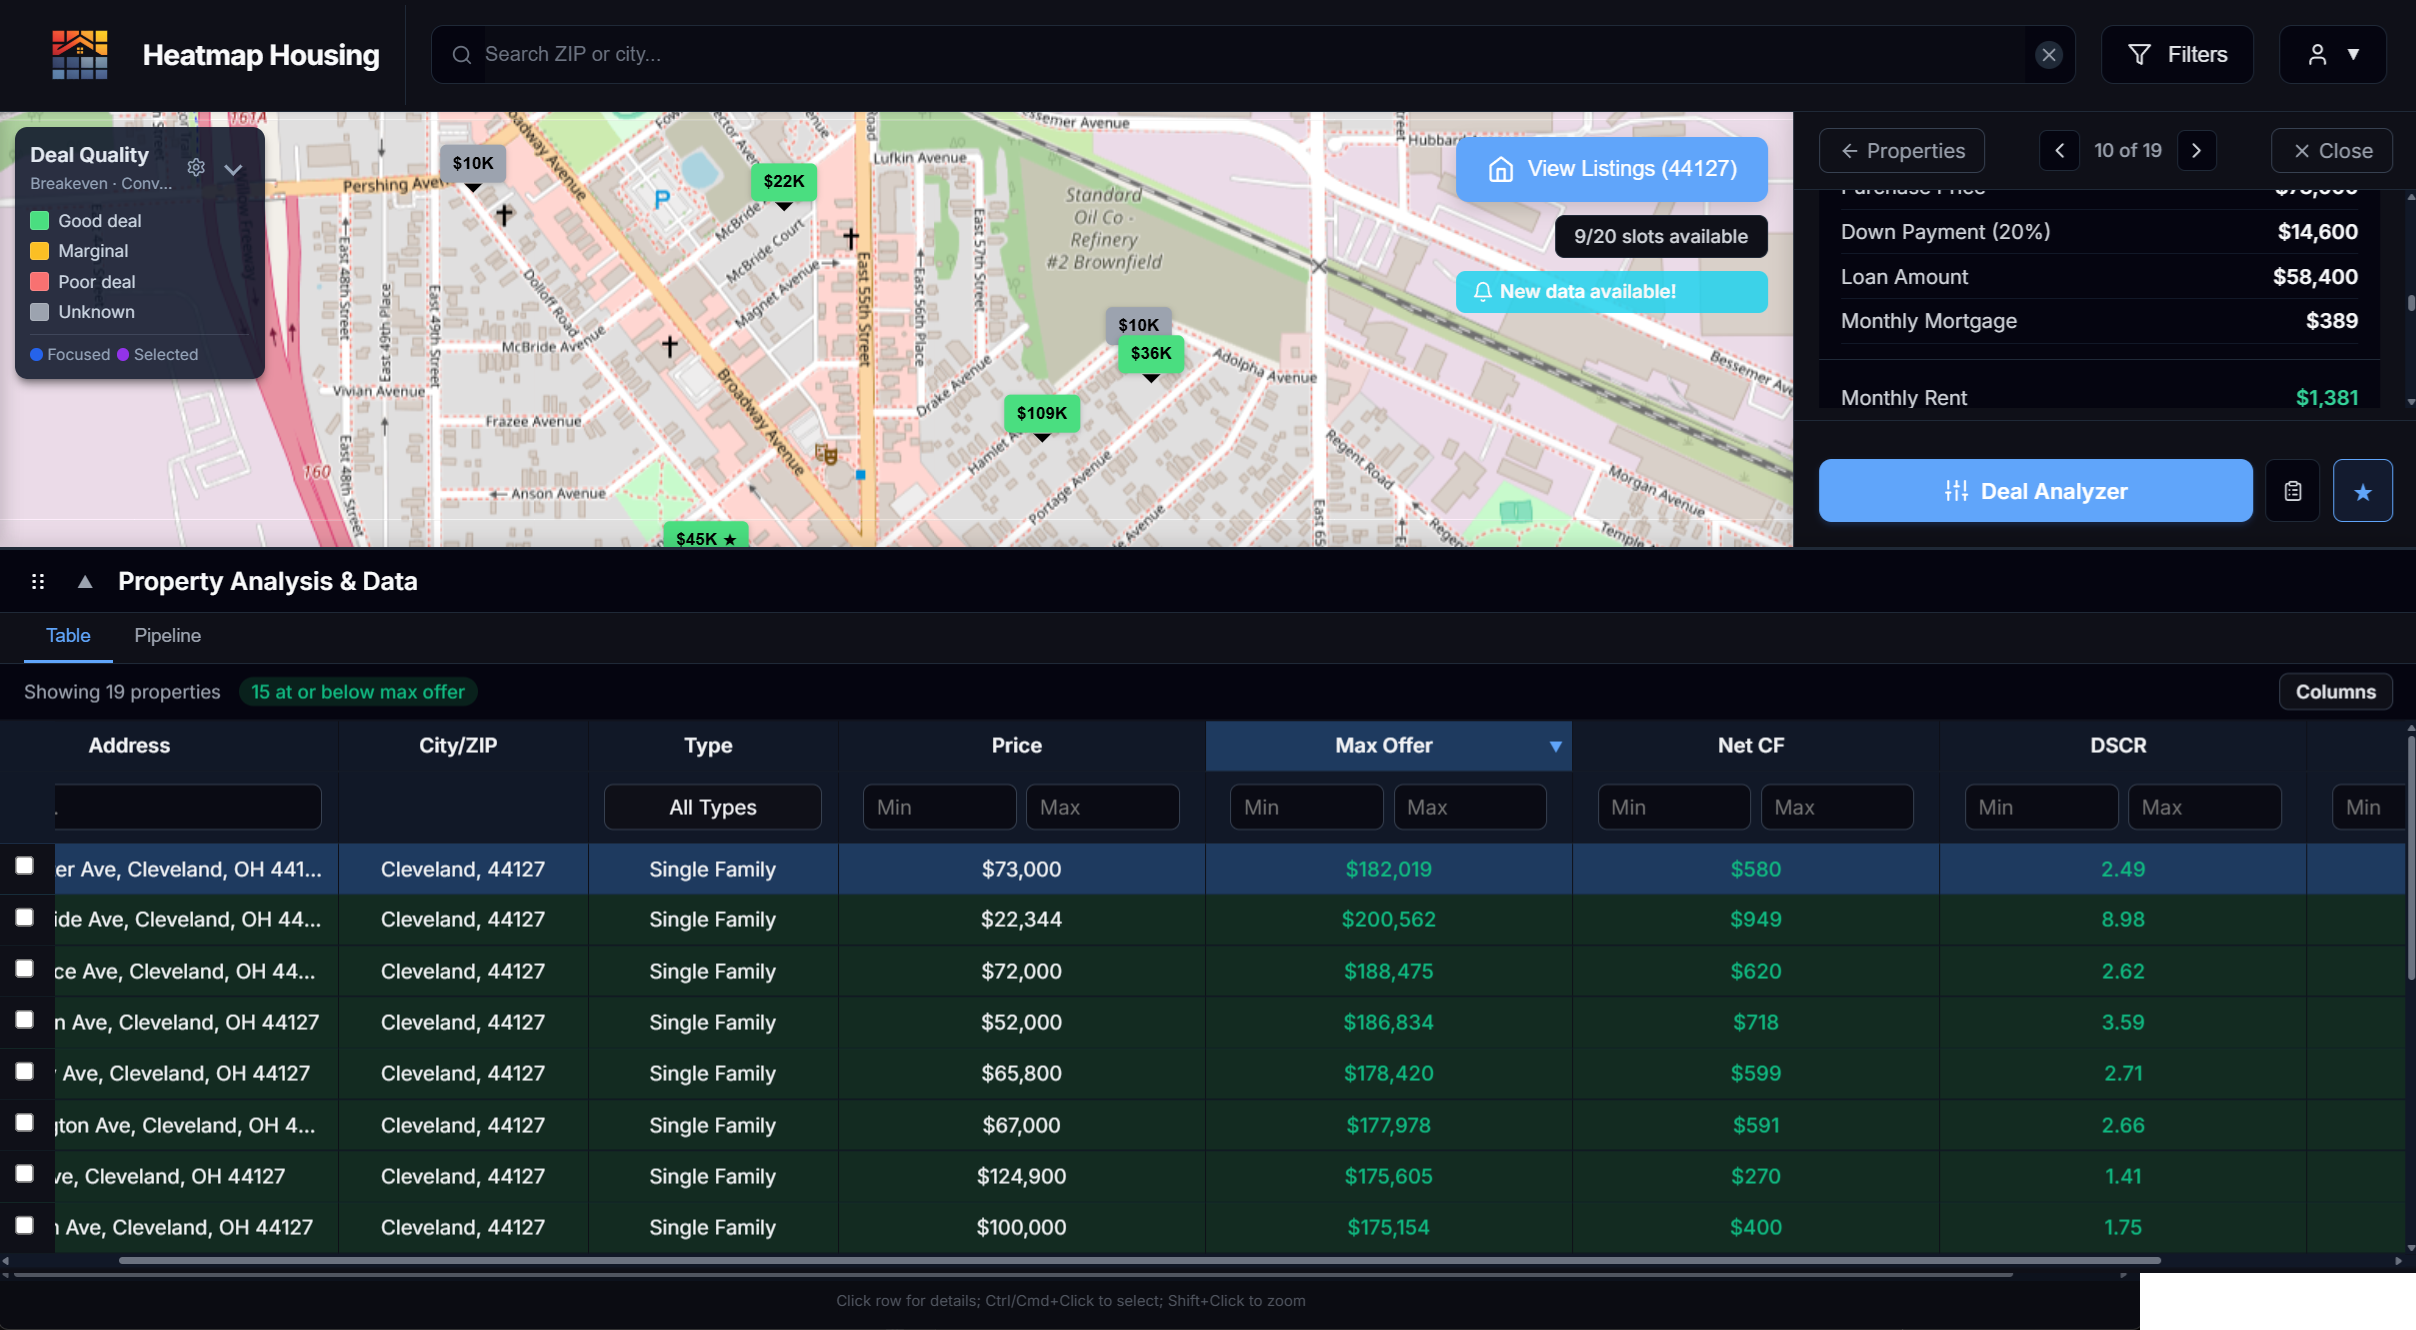Check the $22,344 single family property row

tap(24, 917)
